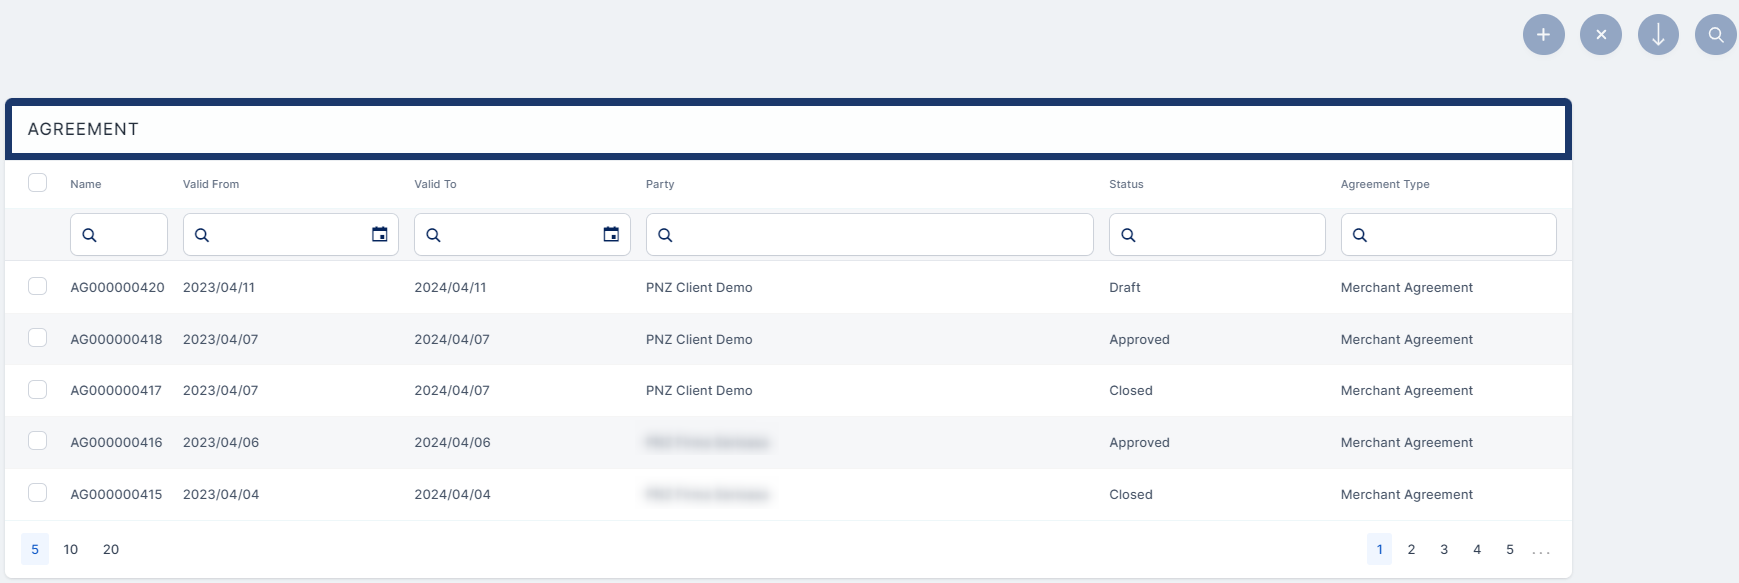Click the 2023/04/11 Valid From date
Image resolution: width=1739 pixels, height=583 pixels.
point(219,287)
